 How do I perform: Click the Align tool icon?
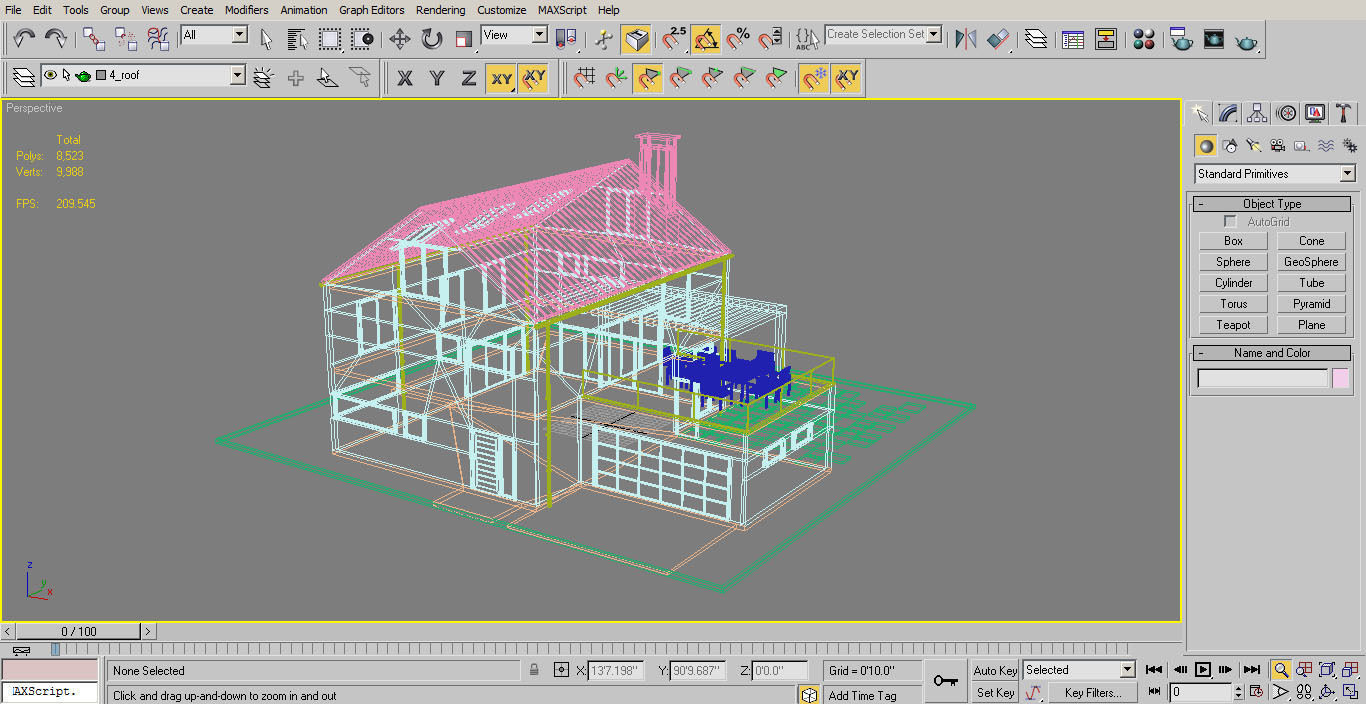tap(998, 39)
